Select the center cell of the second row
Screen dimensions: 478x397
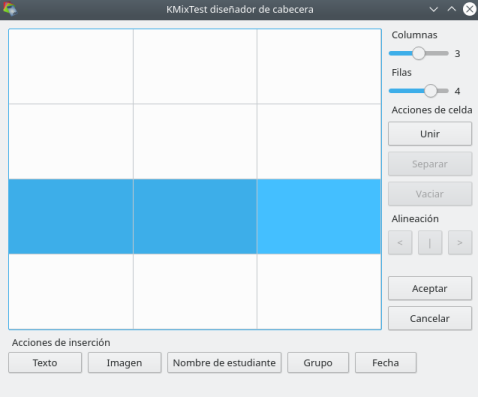[195, 142]
